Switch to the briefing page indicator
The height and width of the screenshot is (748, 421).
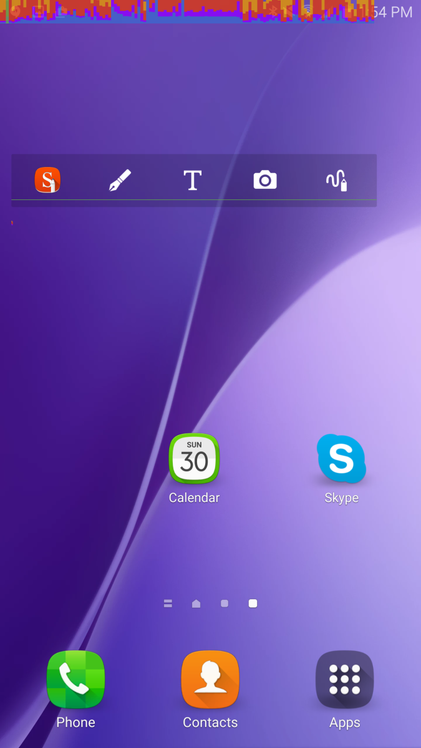point(168,603)
